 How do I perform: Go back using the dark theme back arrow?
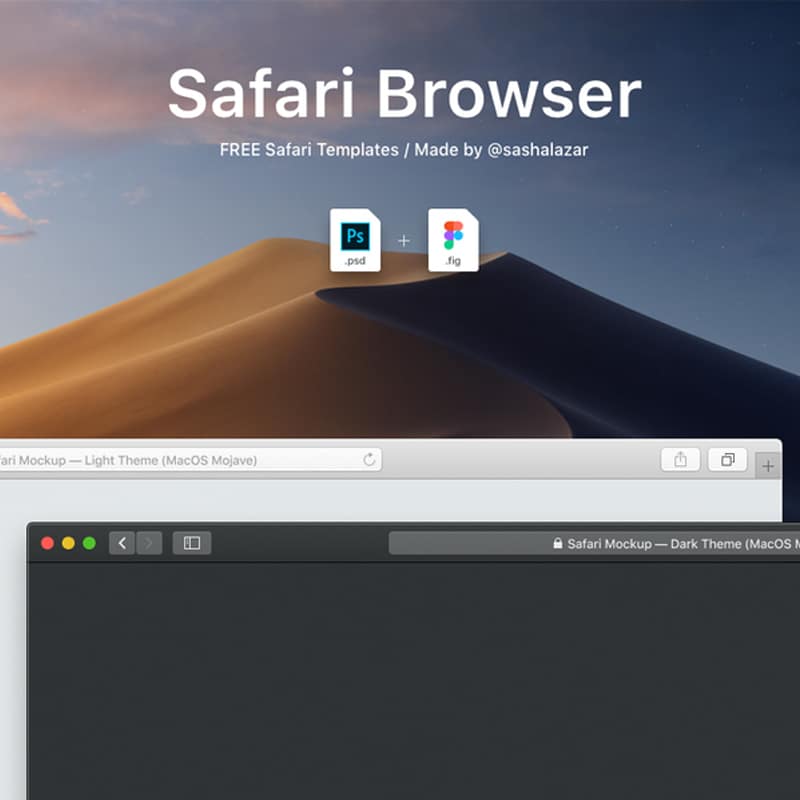(x=121, y=544)
